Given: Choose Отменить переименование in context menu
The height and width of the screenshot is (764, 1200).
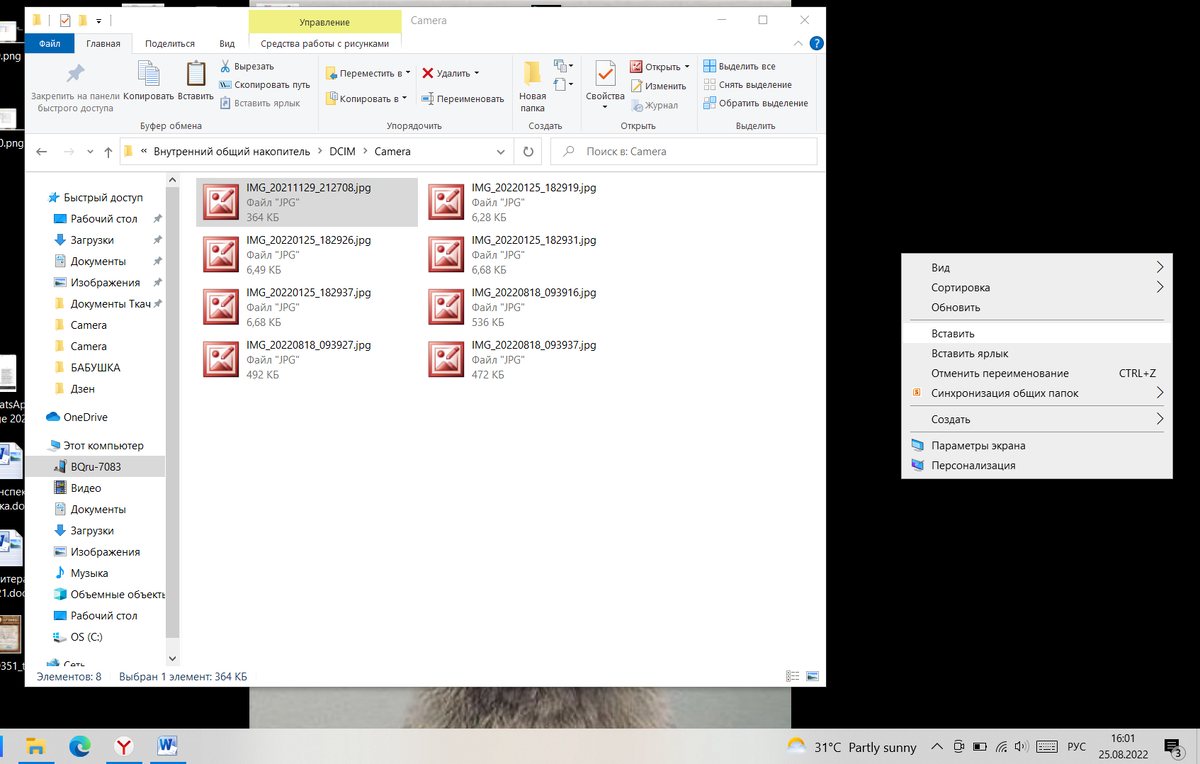Looking at the screenshot, I should pyautogui.click(x=1036, y=374).
